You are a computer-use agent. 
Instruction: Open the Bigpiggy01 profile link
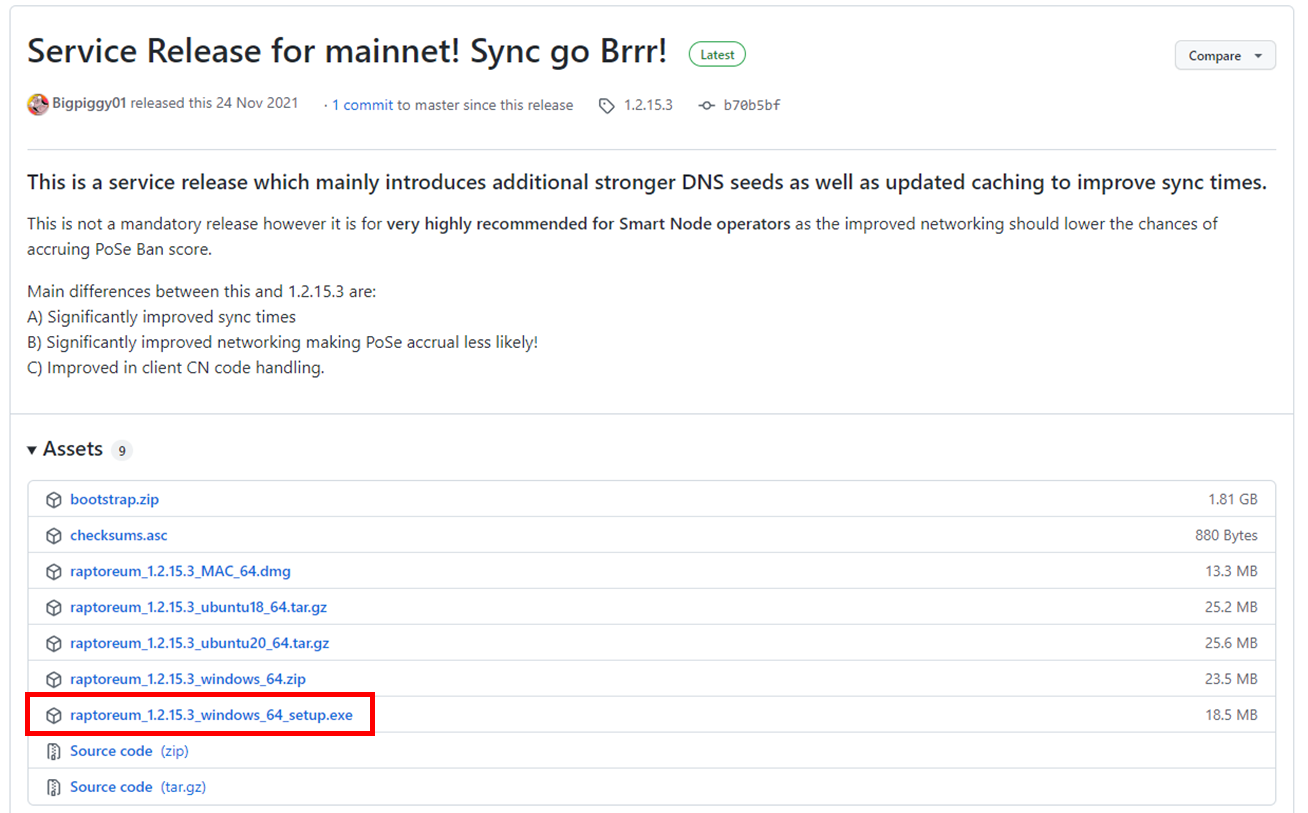(90, 103)
